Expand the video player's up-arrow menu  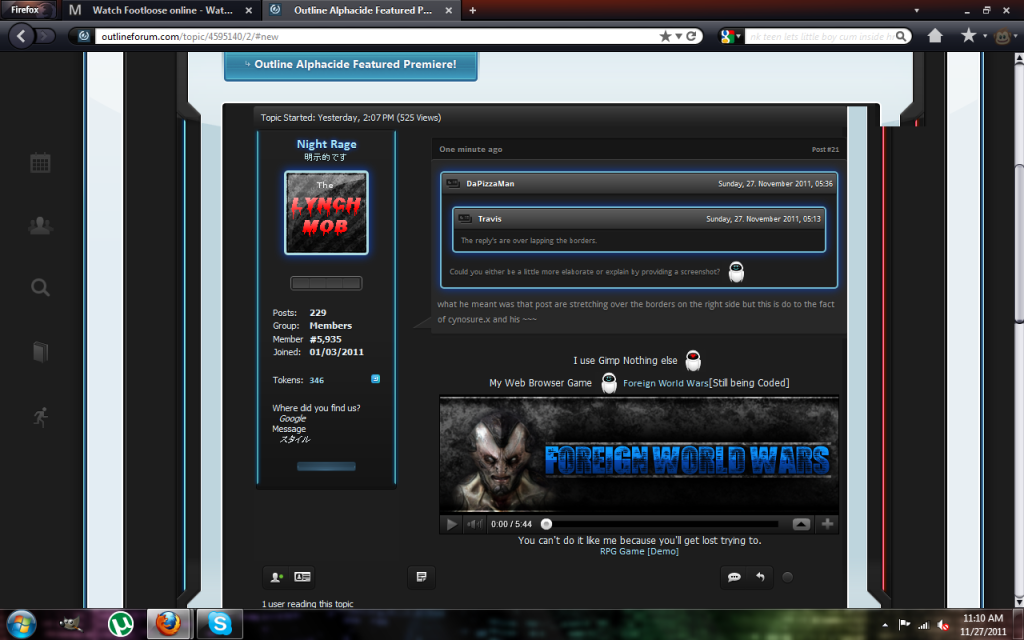pos(801,524)
